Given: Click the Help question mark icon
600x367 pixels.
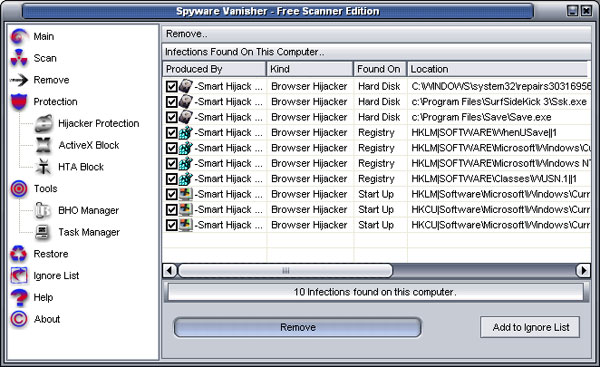Looking at the screenshot, I should coord(19,297).
